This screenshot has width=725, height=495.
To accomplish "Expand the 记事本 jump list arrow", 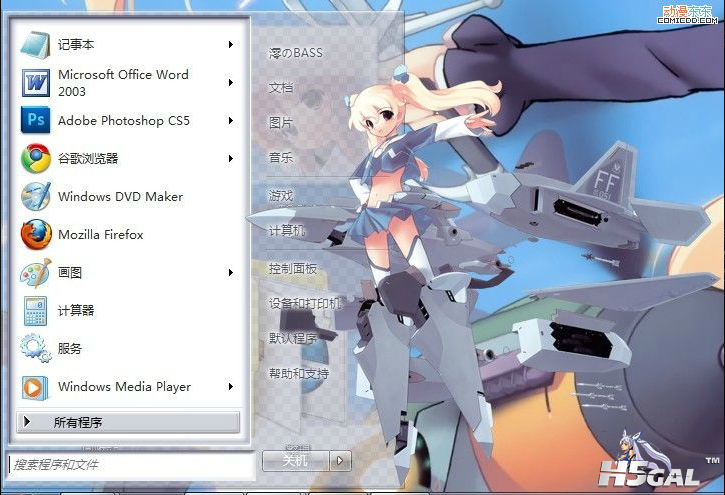I will click(230, 44).
